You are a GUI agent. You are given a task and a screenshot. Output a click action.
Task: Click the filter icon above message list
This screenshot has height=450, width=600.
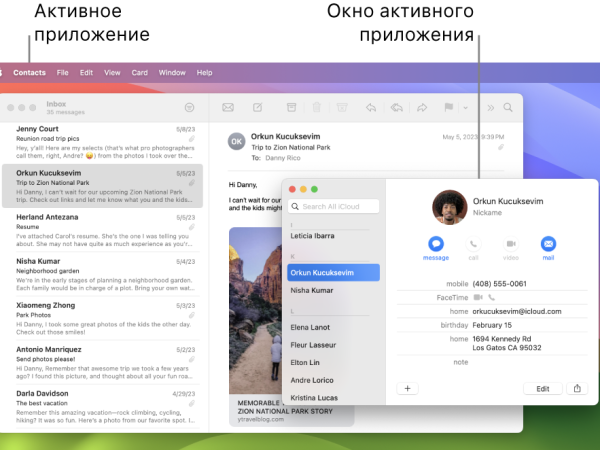[x=189, y=107]
